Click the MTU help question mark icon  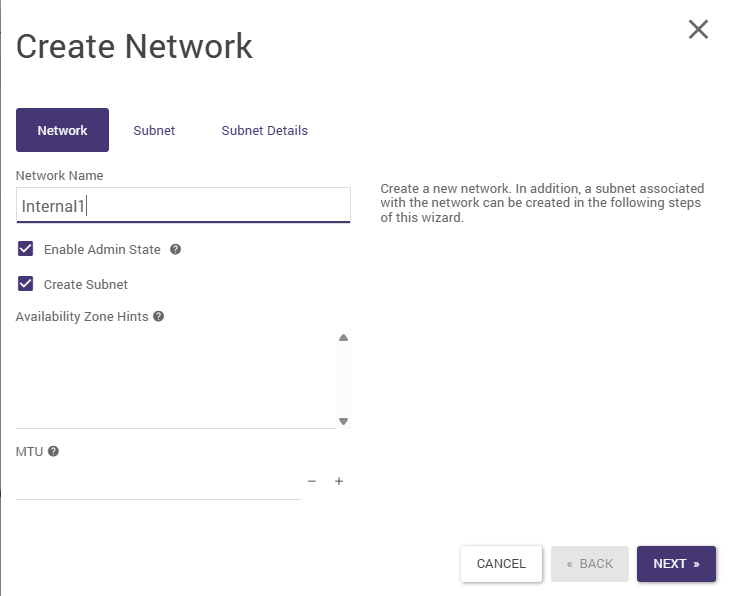(x=53, y=451)
